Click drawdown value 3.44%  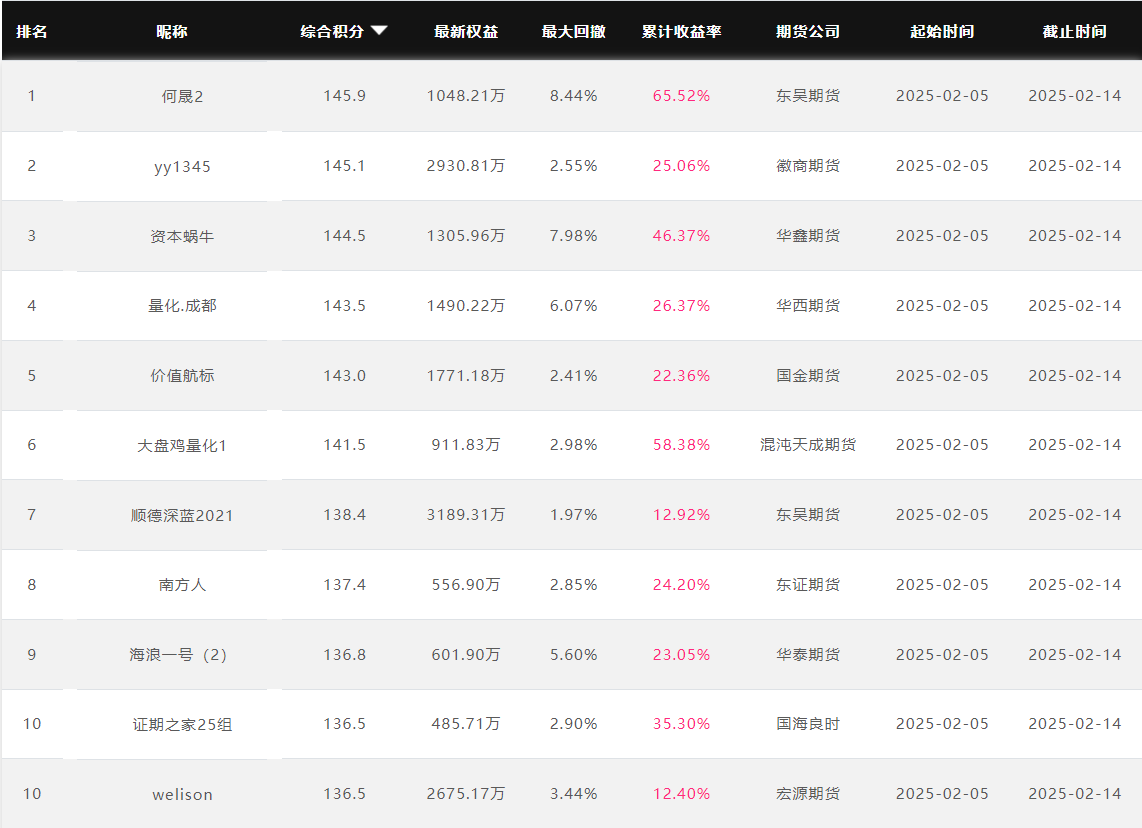pos(574,793)
